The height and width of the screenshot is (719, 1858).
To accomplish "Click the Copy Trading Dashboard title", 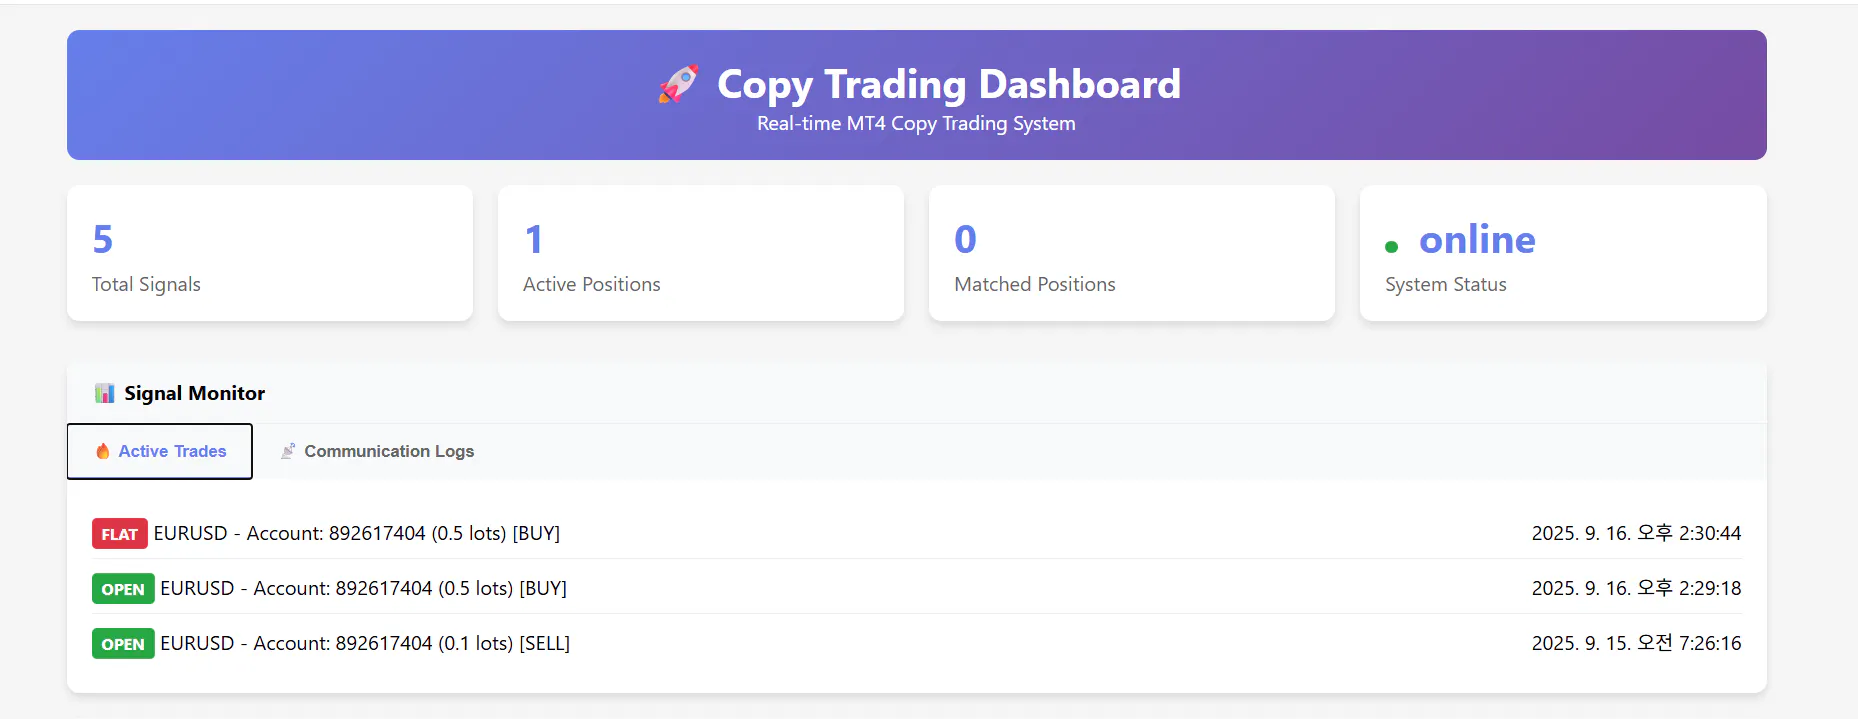I will 948,84.
